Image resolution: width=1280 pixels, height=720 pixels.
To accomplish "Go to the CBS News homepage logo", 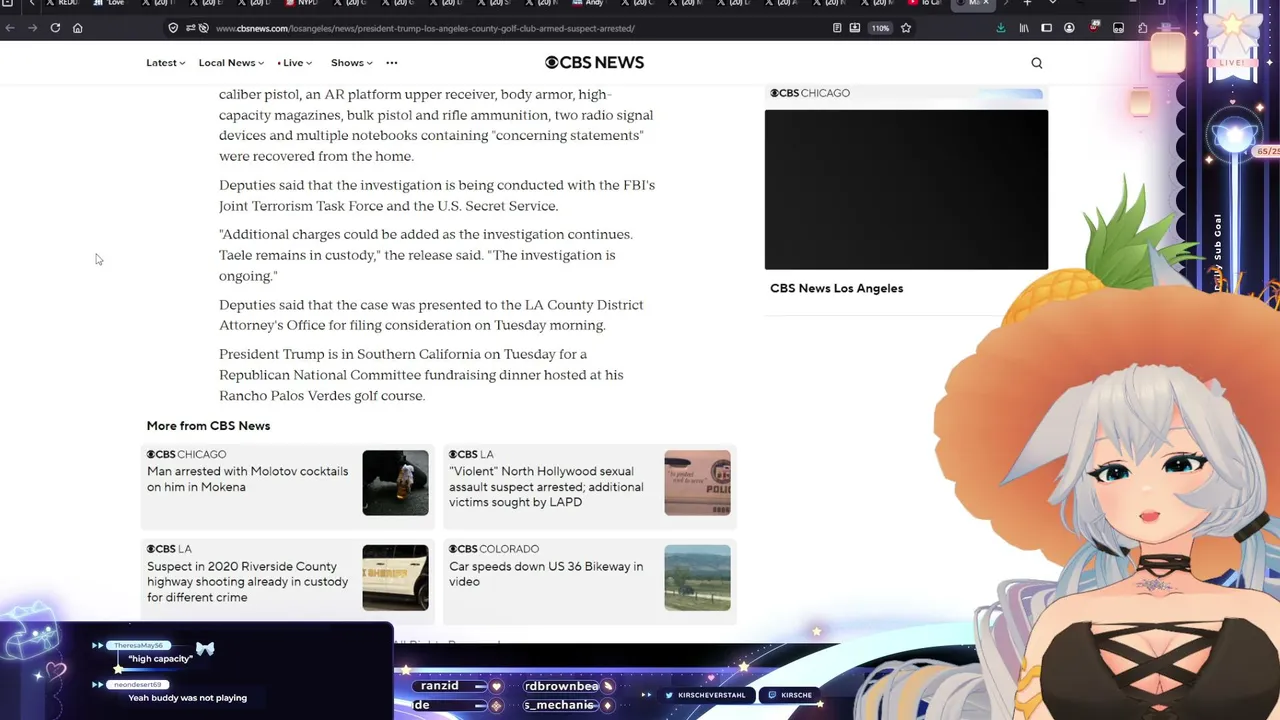I will (594, 62).
